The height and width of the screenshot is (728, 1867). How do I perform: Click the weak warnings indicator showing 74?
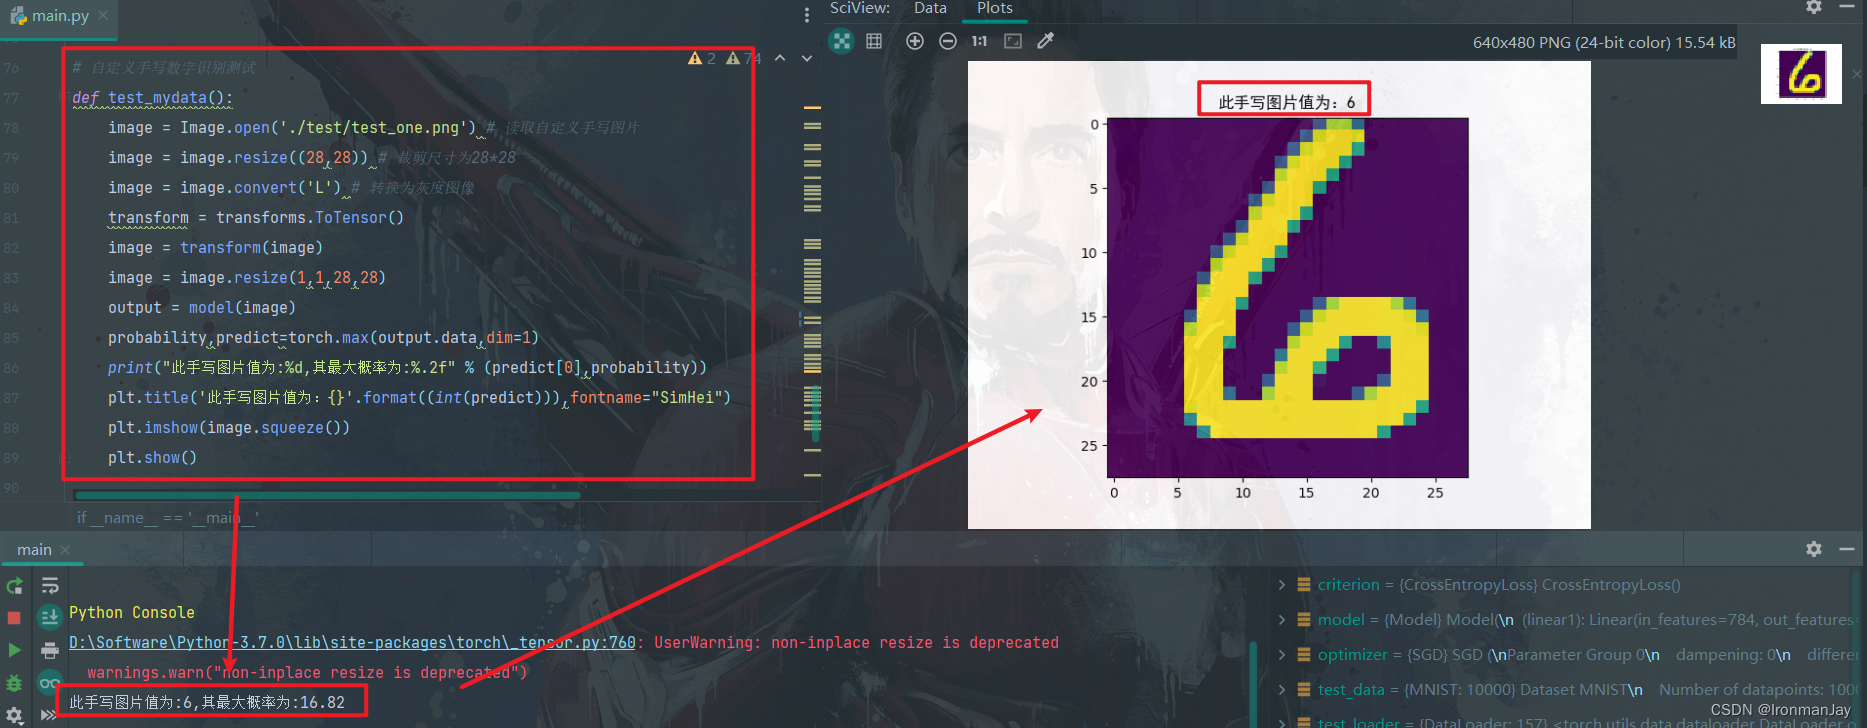[744, 58]
